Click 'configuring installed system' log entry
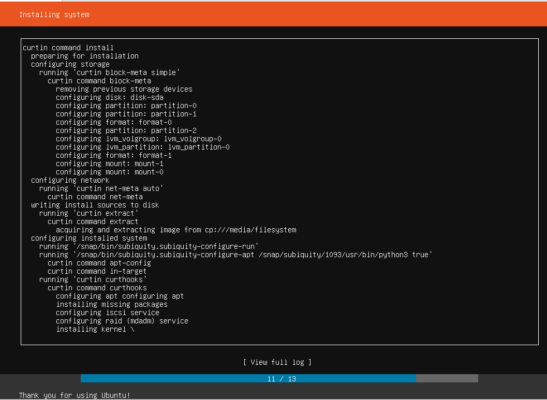 [x=89, y=238]
